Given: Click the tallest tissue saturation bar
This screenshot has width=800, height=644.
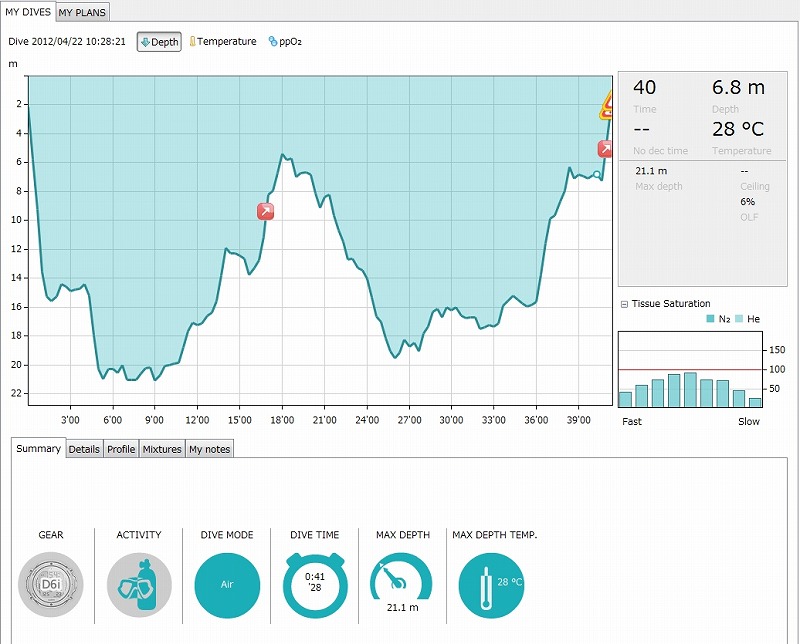Looking at the screenshot, I should (690, 389).
